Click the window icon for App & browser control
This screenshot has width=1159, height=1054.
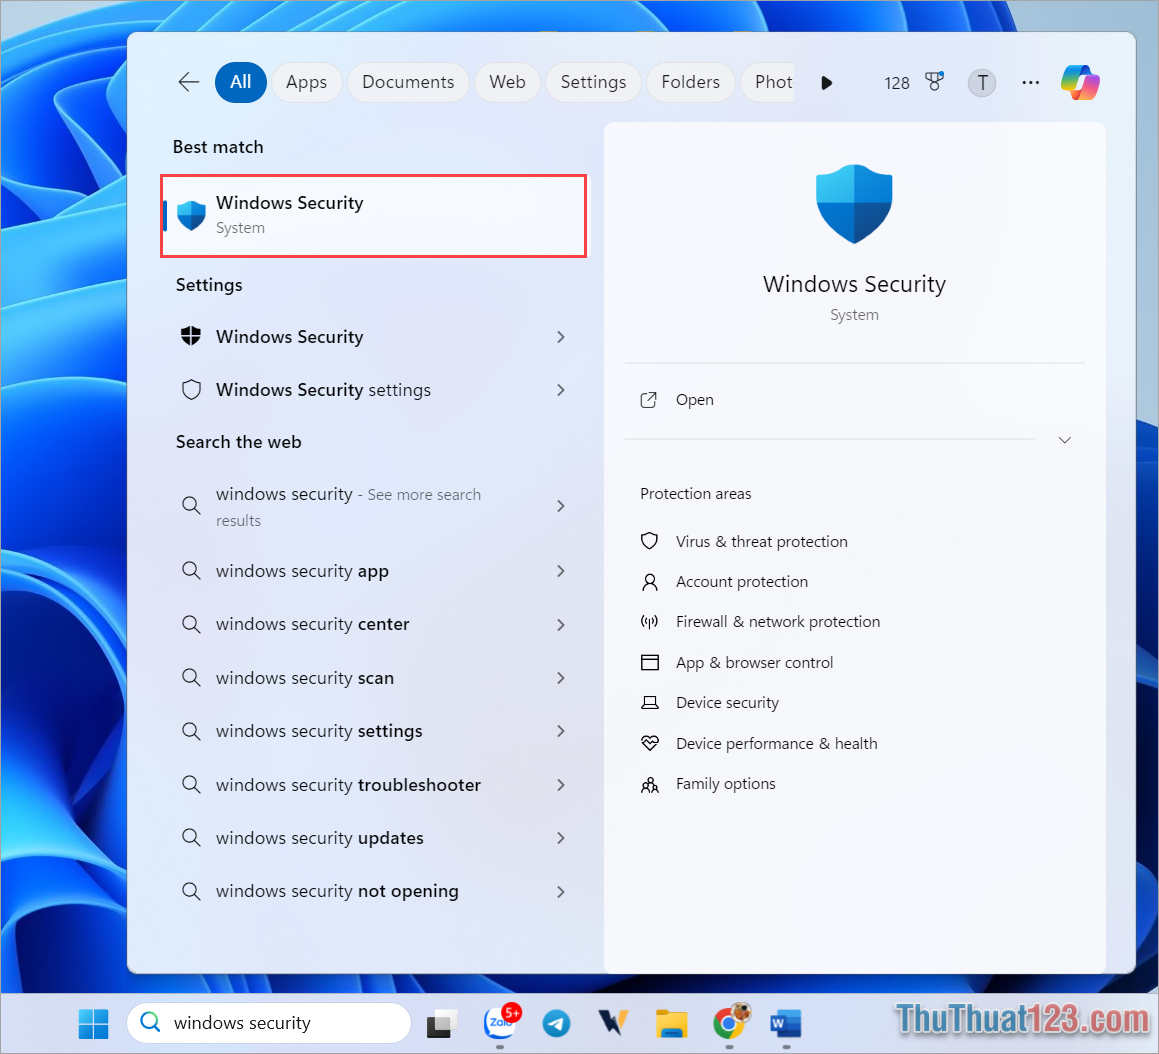649,662
